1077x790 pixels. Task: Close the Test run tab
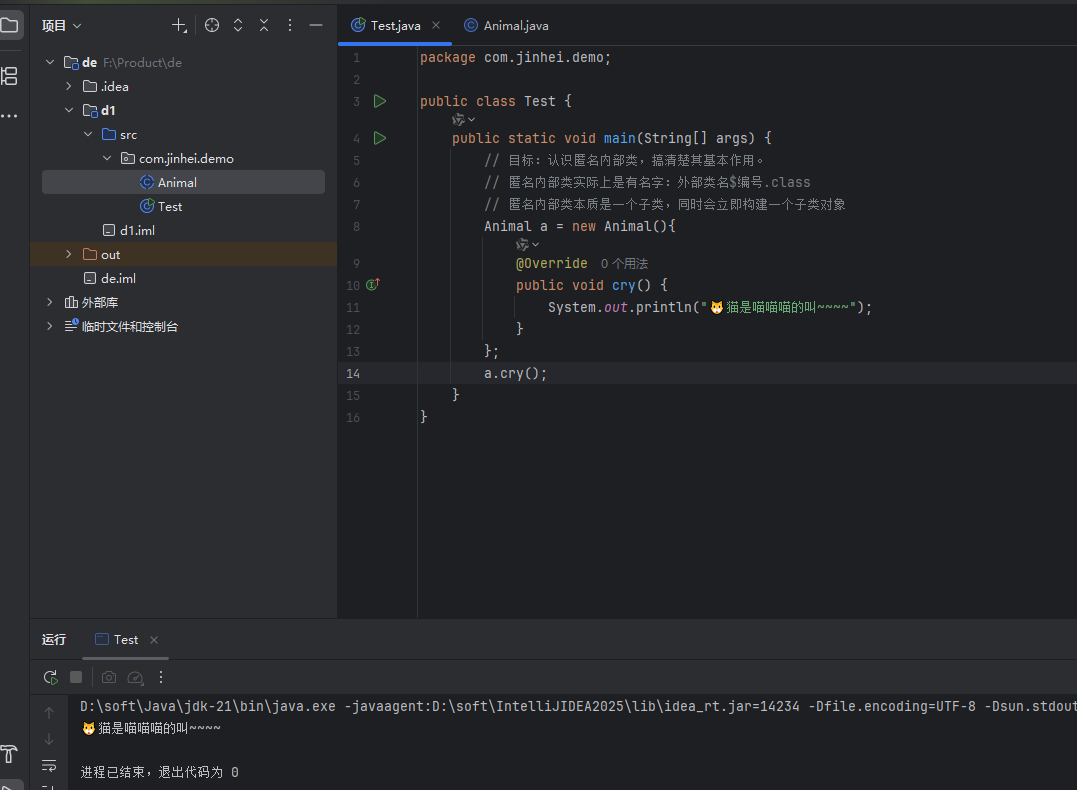click(x=154, y=640)
